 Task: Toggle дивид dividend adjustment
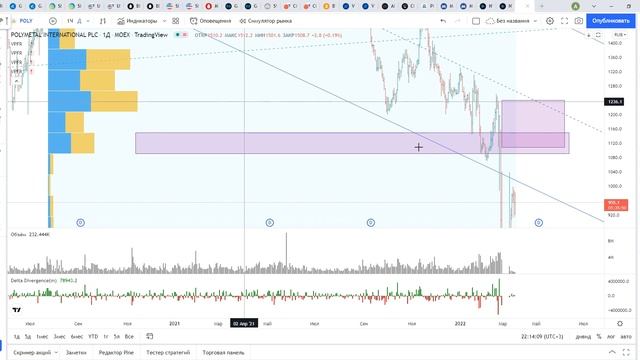pyautogui.click(x=583, y=337)
